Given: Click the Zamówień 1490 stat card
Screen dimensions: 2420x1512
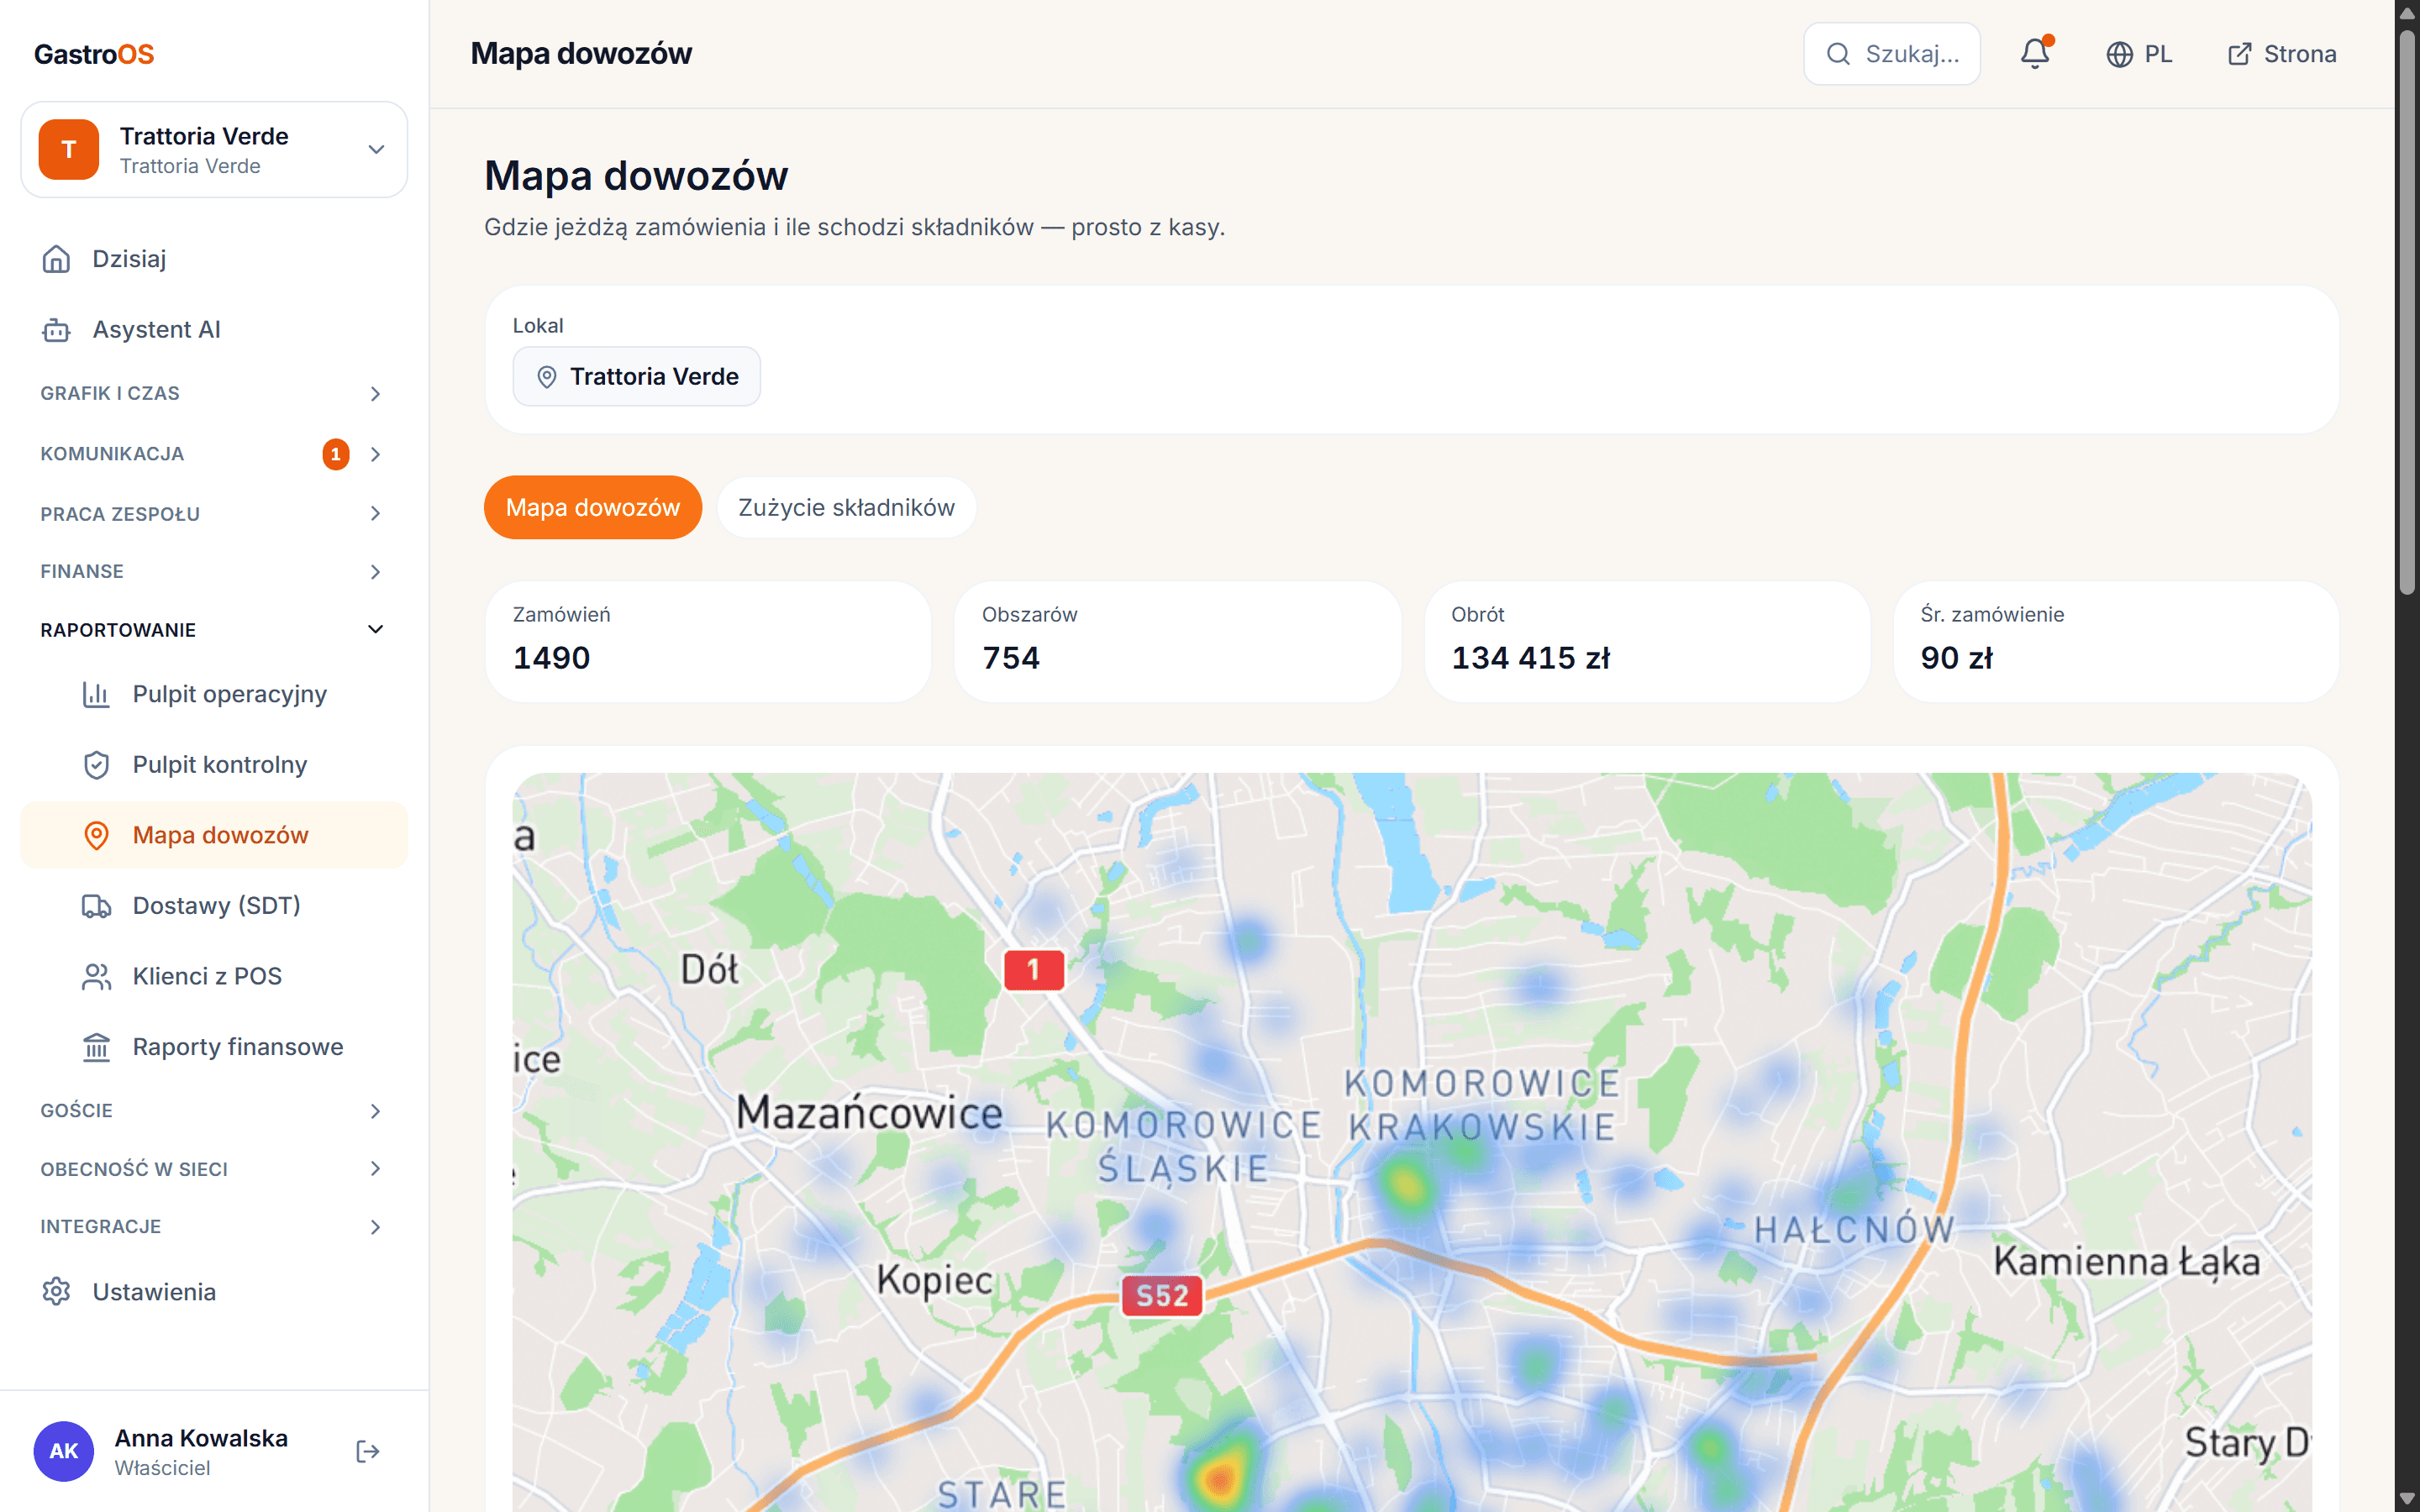Looking at the screenshot, I should pyautogui.click(x=708, y=641).
